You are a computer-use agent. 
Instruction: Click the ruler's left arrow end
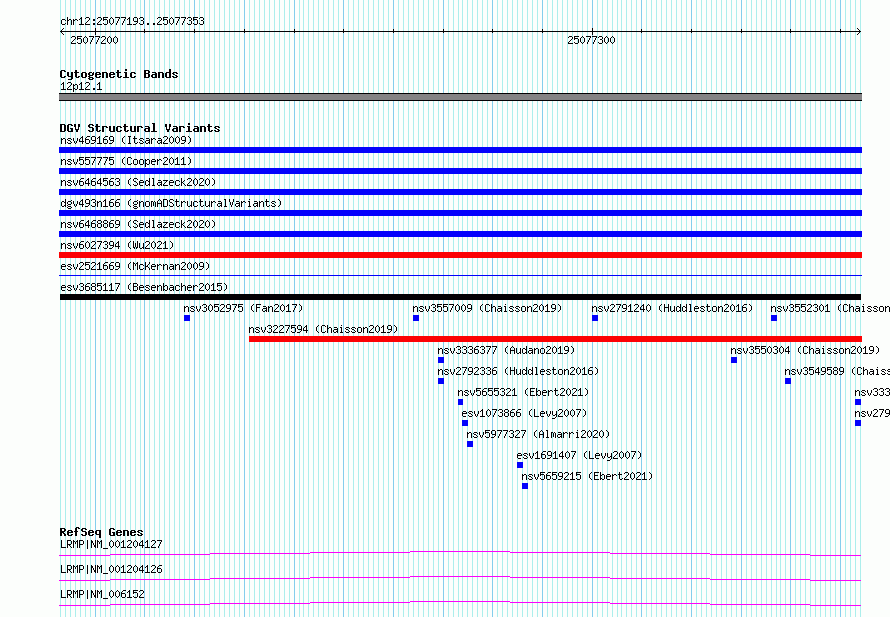pyautogui.click(x=62, y=32)
